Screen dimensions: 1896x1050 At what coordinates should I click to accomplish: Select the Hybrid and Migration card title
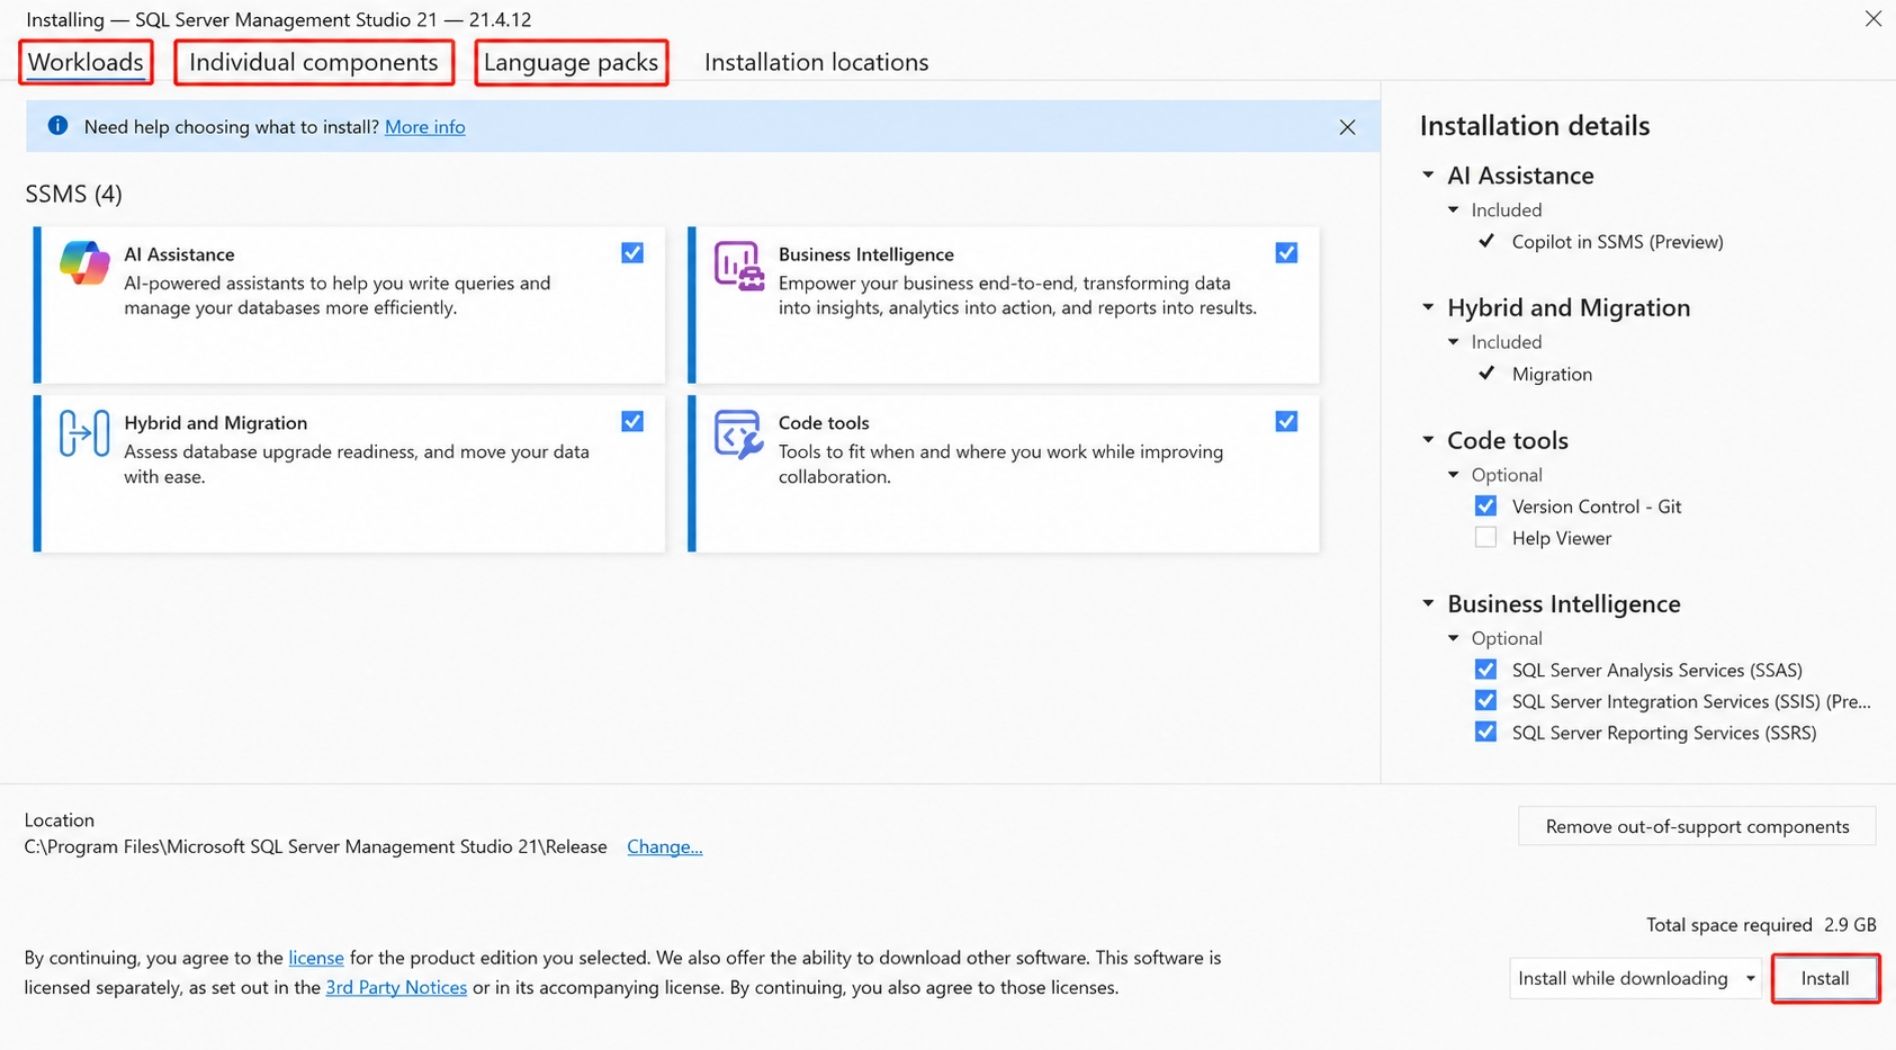(x=216, y=423)
